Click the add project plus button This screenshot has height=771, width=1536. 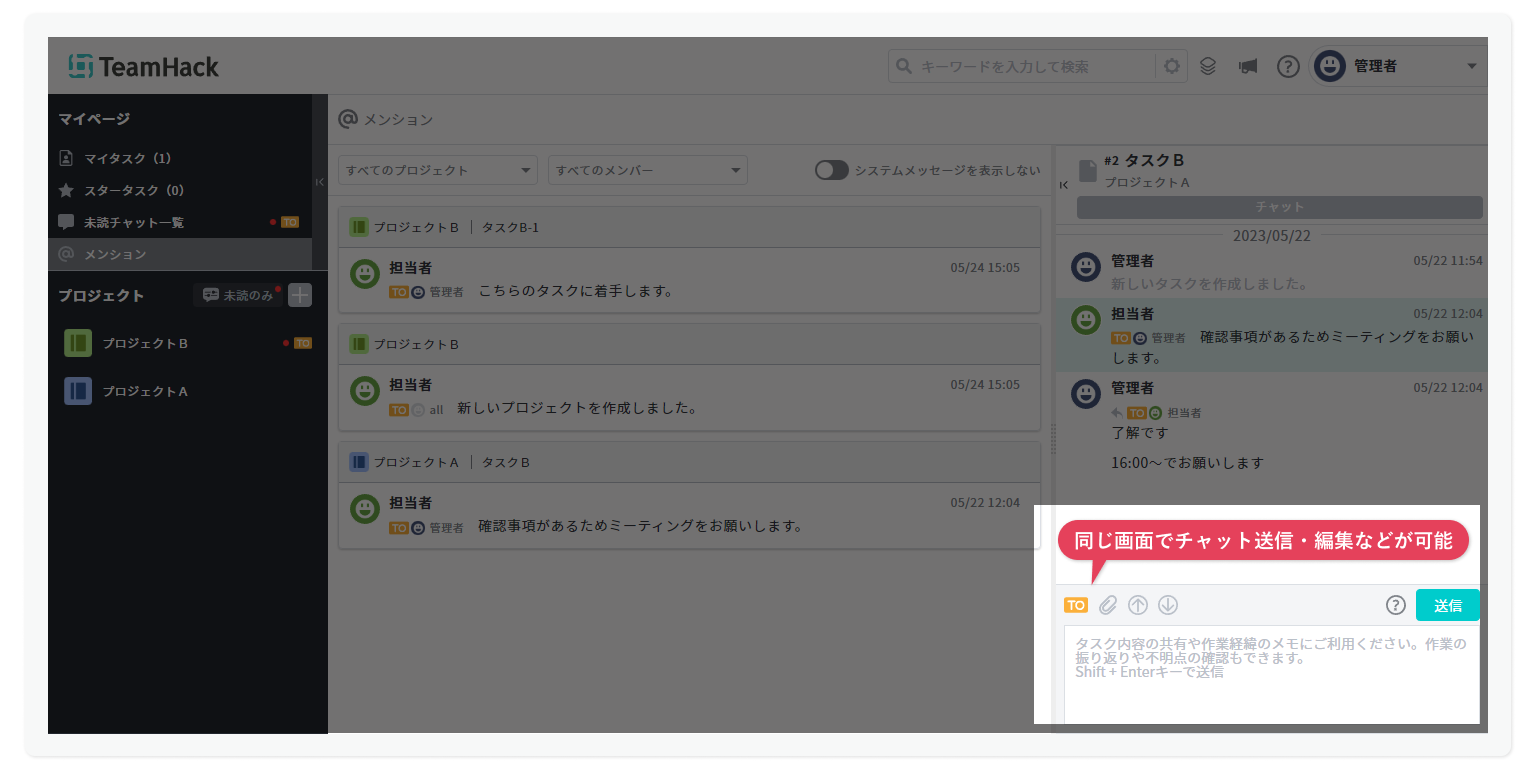[300, 295]
